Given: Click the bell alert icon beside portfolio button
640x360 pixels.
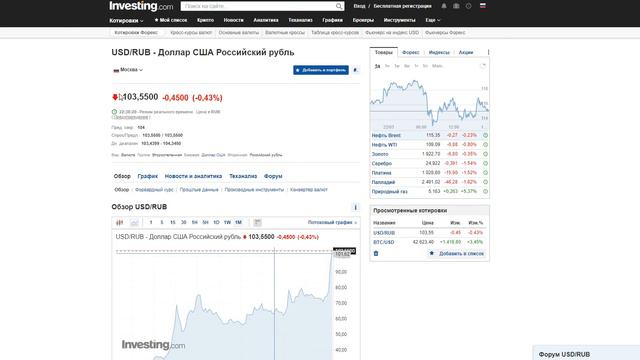Looking at the screenshot, I should tap(355, 70).
